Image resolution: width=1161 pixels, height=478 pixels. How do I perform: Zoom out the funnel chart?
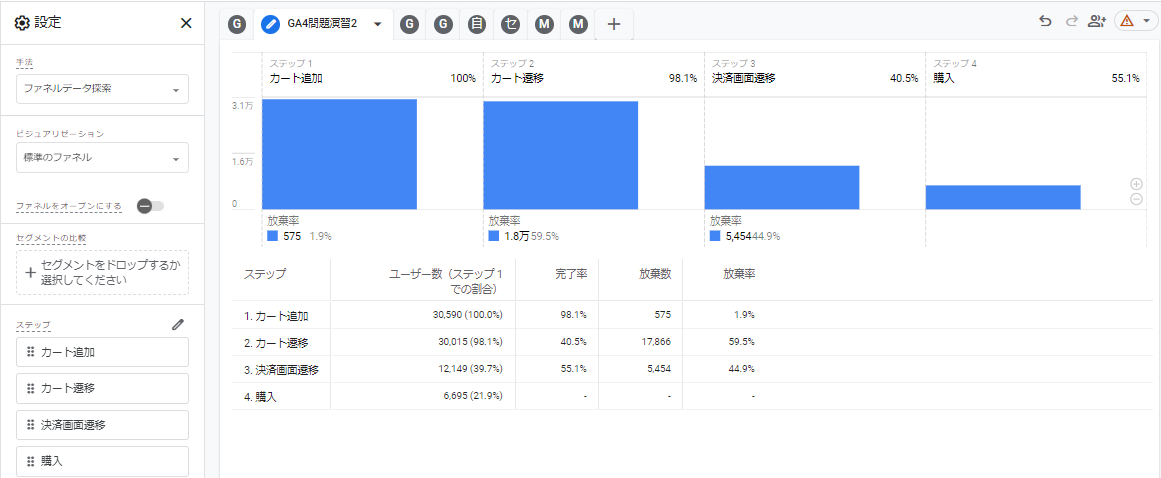click(x=1137, y=199)
